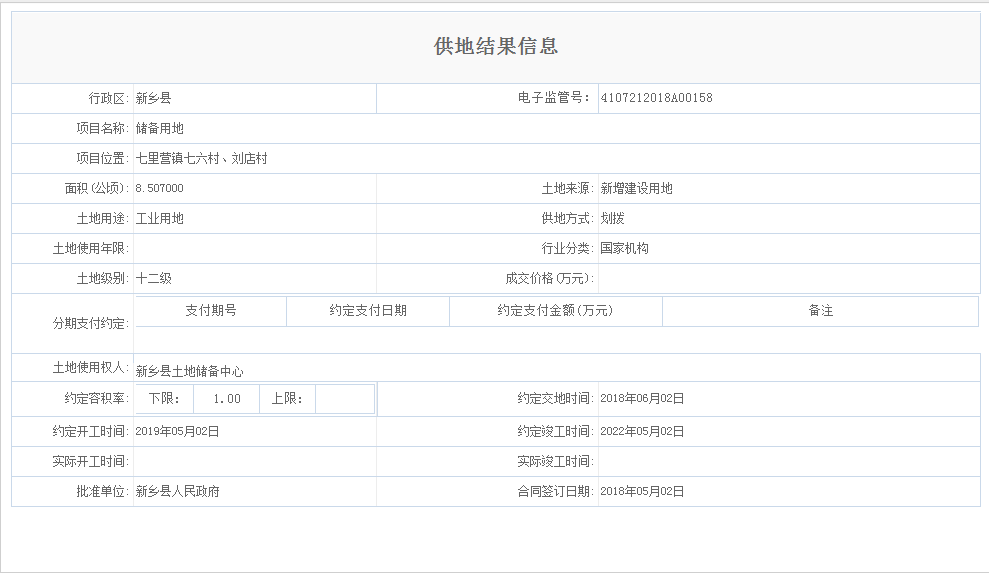Image resolution: width=989 pixels, height=573 pixels.
Task: Click the 土地用途 value 工业用地
Action: tap(160, 218)
